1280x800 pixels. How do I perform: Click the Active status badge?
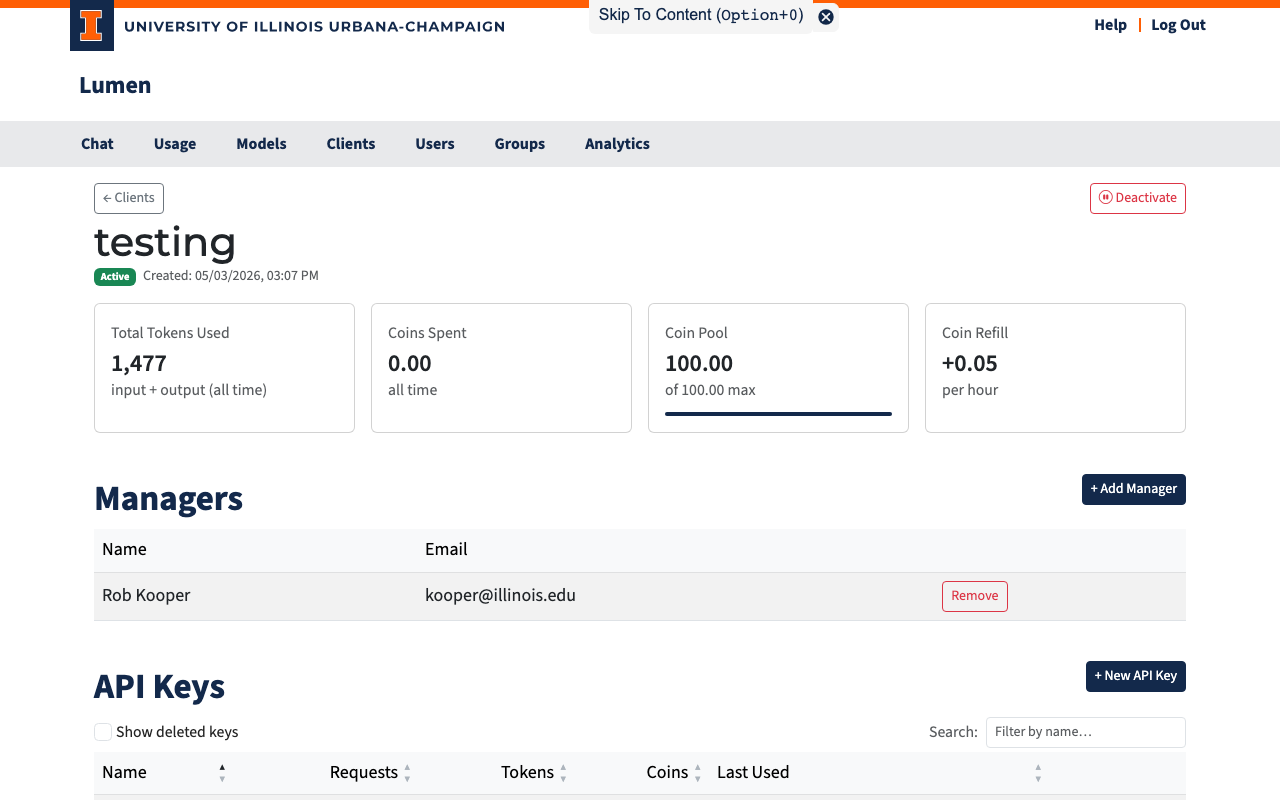(115, 276)
